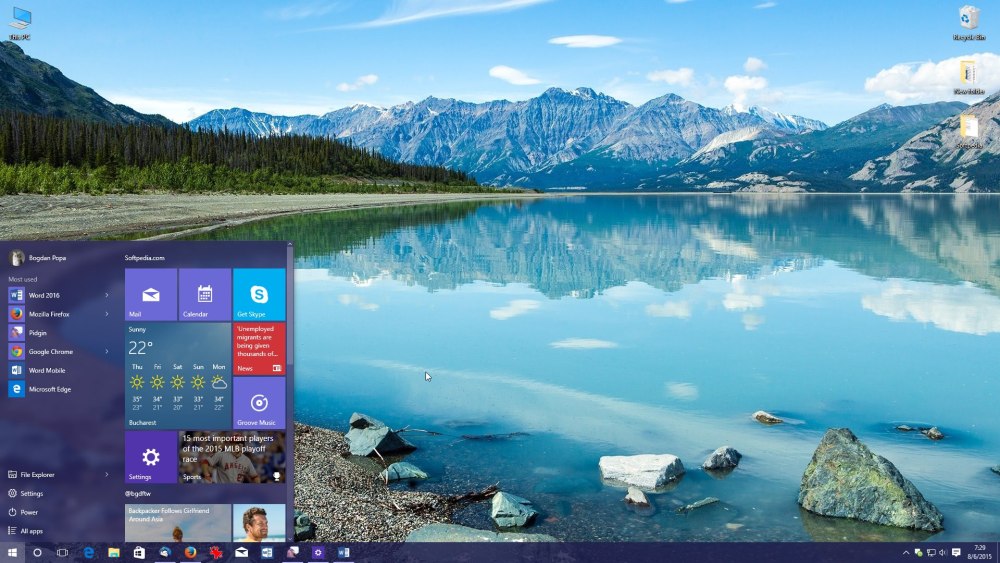Open the Settings tile
Image resolution: width=1000 pixels, height=563 pixels.
pos(151,457)
